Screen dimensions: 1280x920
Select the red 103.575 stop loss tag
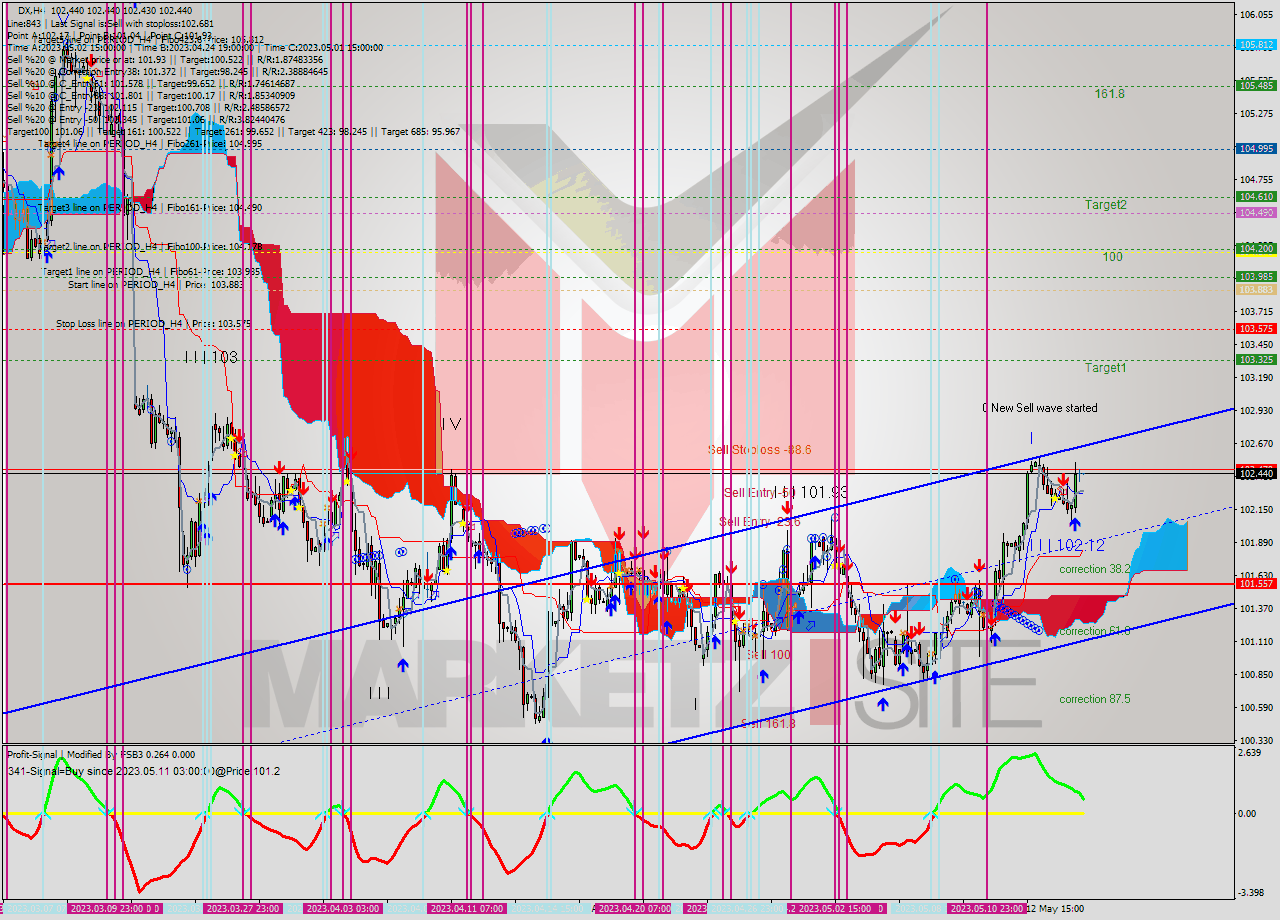click(x=1256, y=328)
